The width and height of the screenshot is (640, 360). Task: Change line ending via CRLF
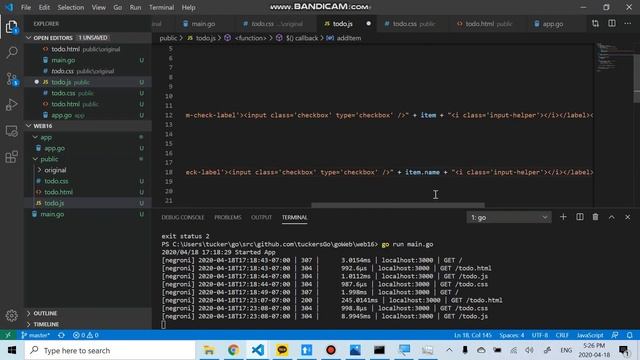562,335
